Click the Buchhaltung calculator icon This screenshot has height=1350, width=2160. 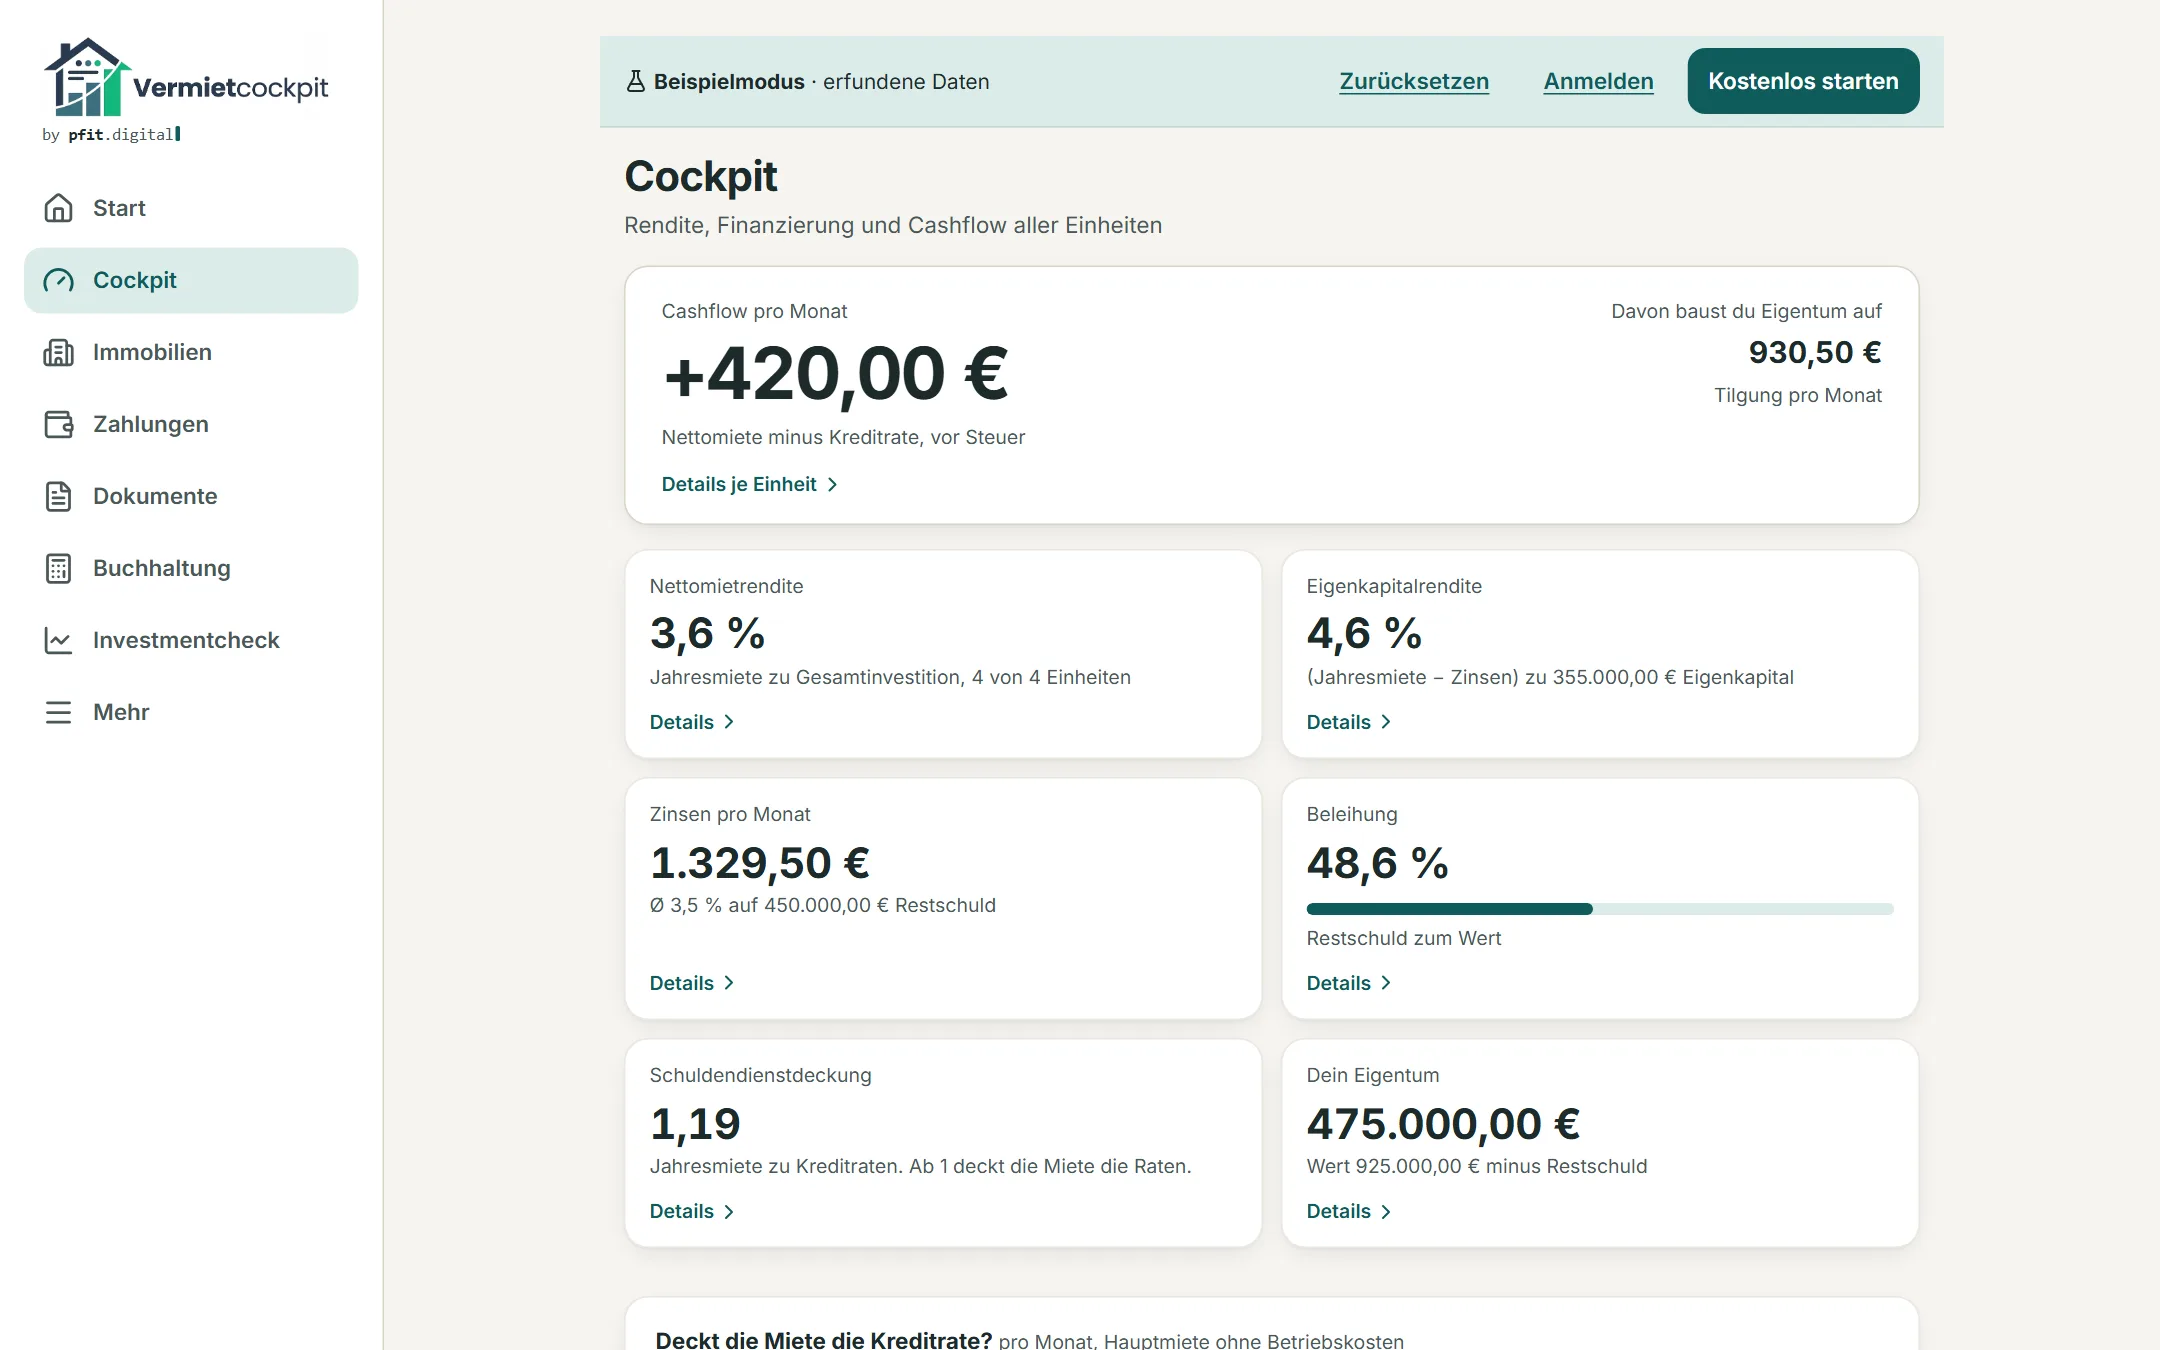pyautogui.click(x=59, y=568)
